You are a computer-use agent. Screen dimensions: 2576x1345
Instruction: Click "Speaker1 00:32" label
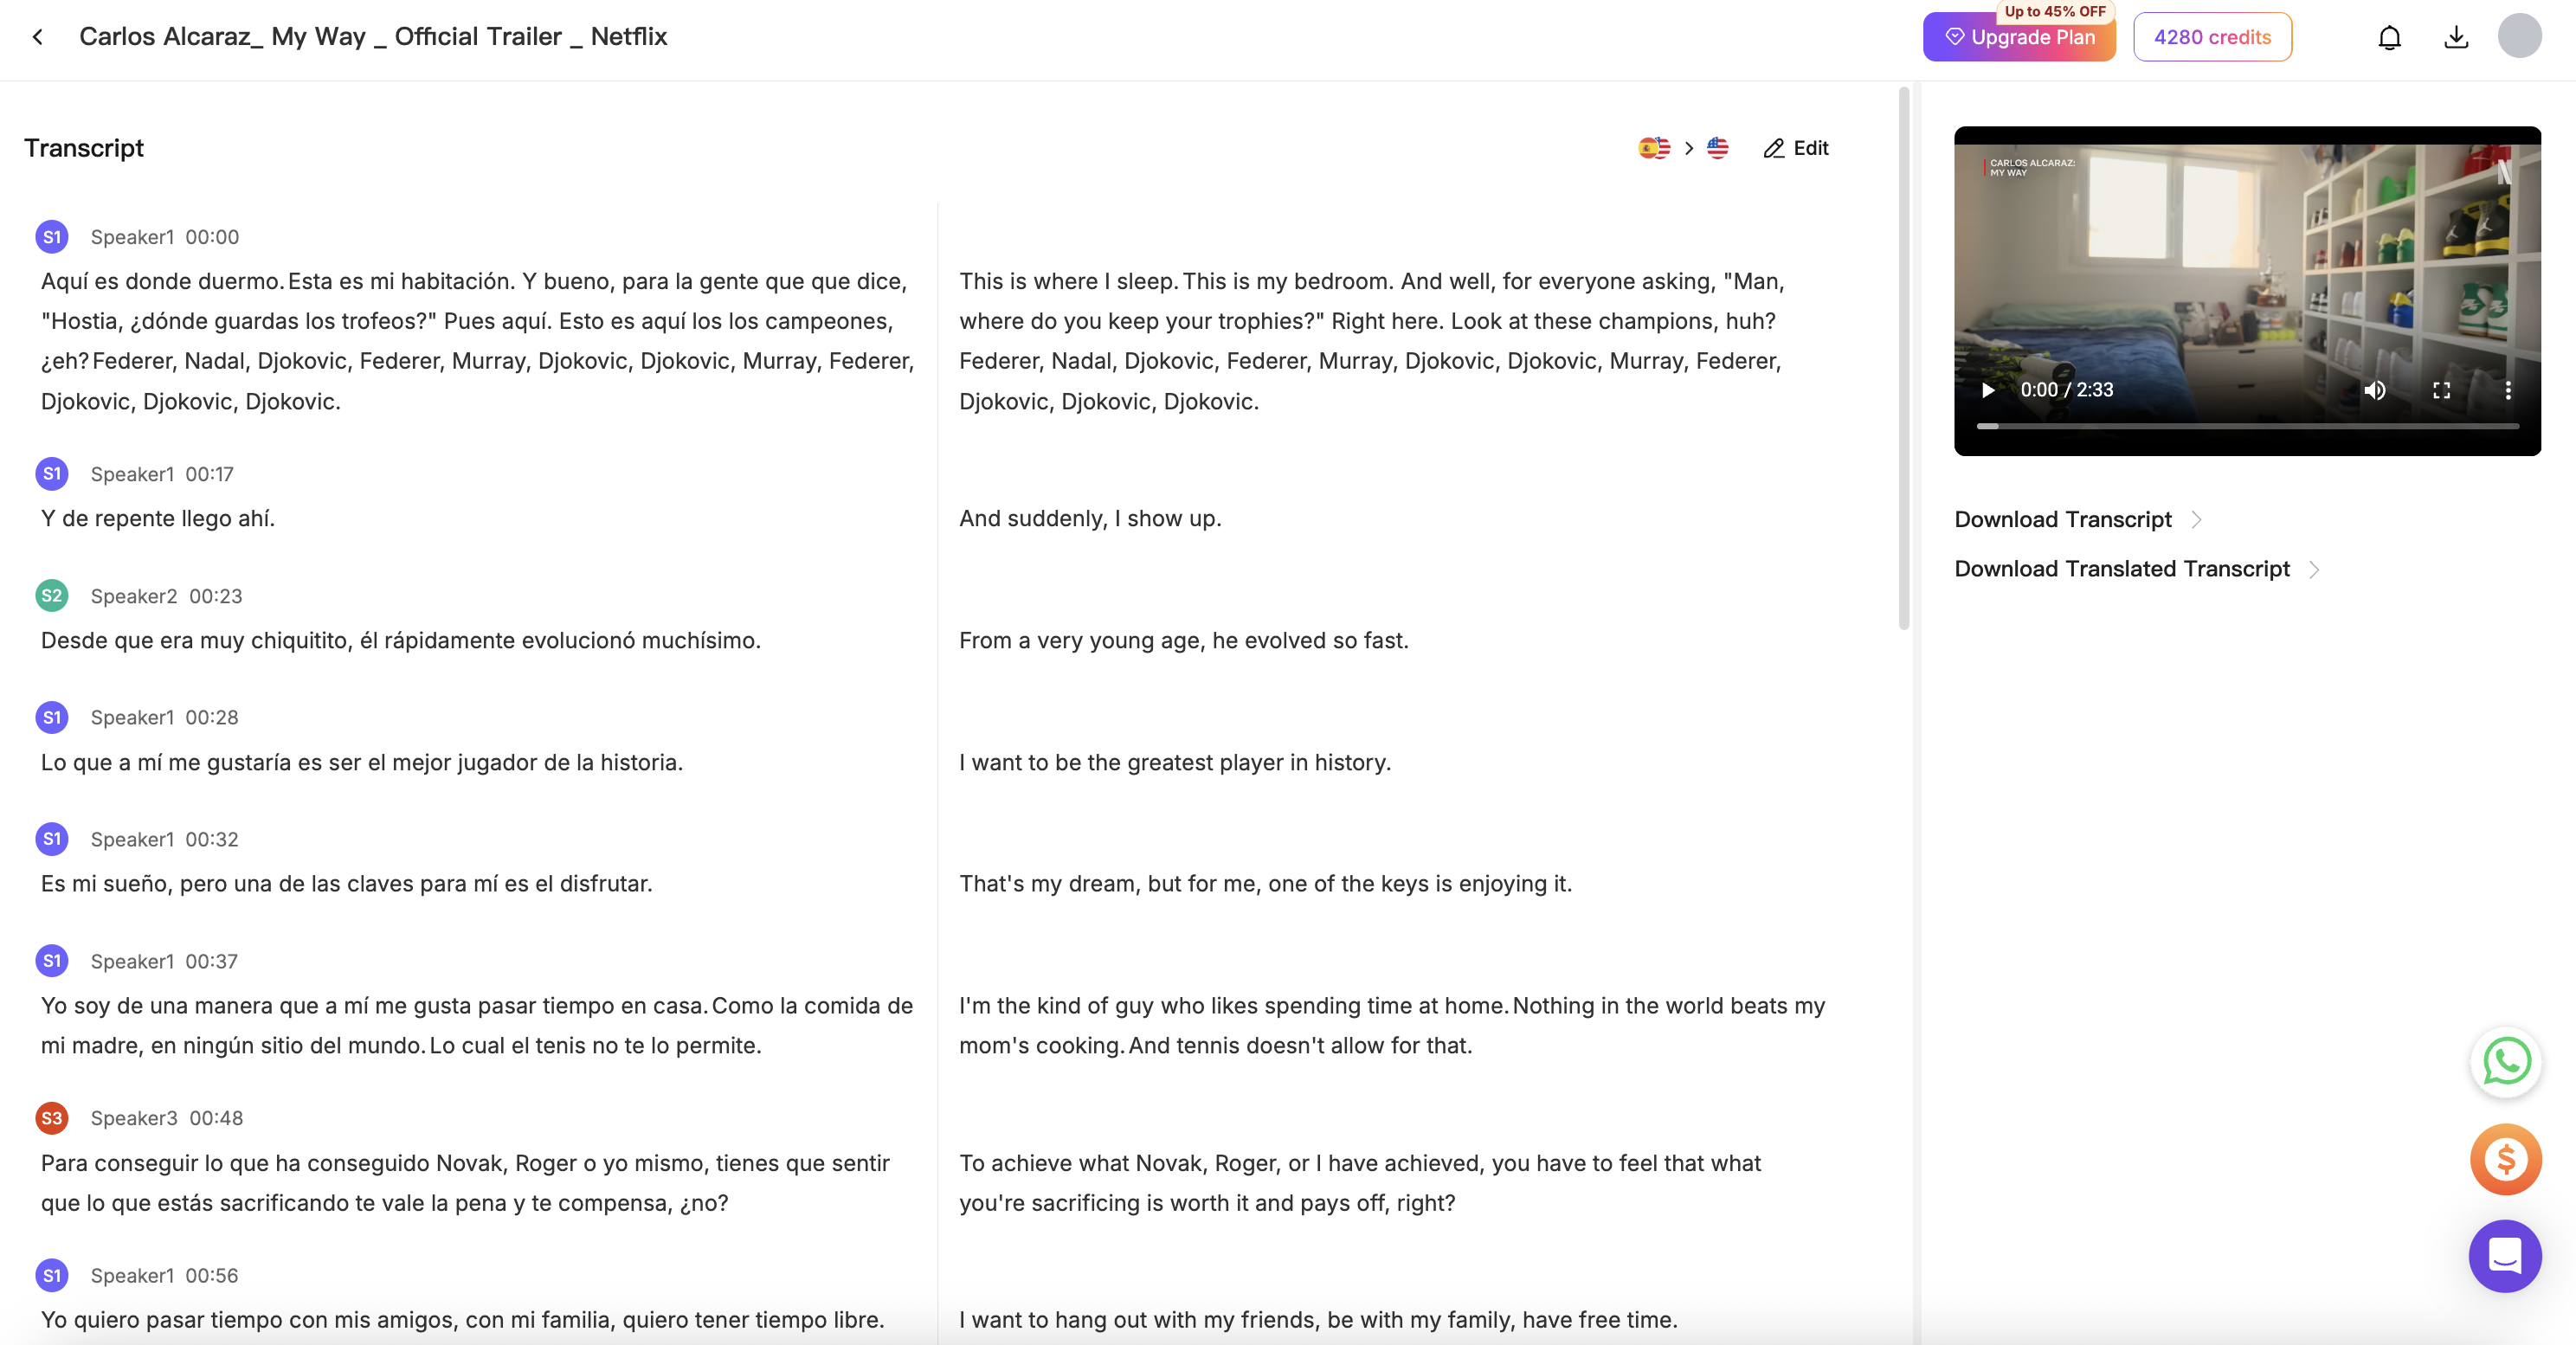coord(164,840)
